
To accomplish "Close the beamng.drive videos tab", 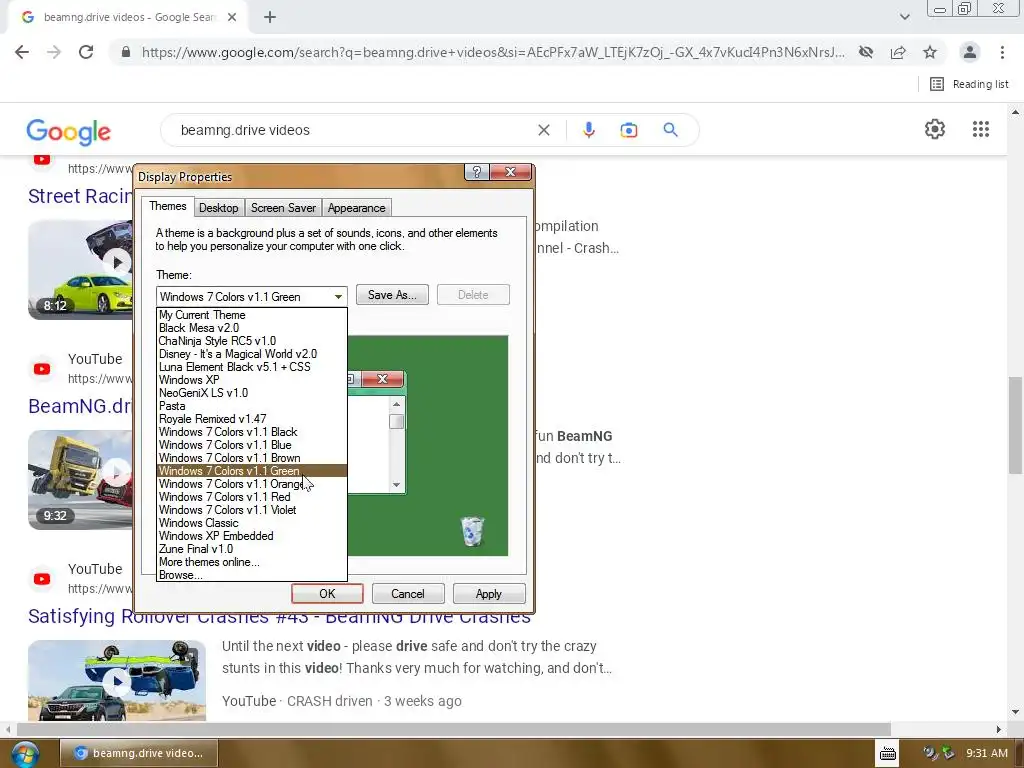I will tap(232, 18).
